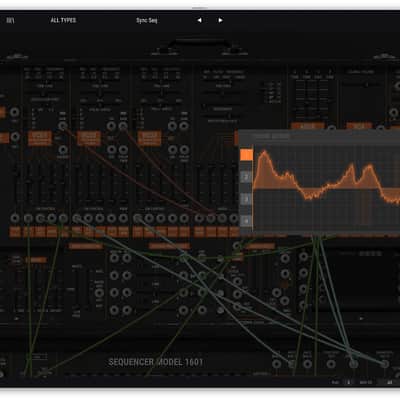Select the orange highlighted curve tab 1
The image size is (400, 400).
point(246,155)
